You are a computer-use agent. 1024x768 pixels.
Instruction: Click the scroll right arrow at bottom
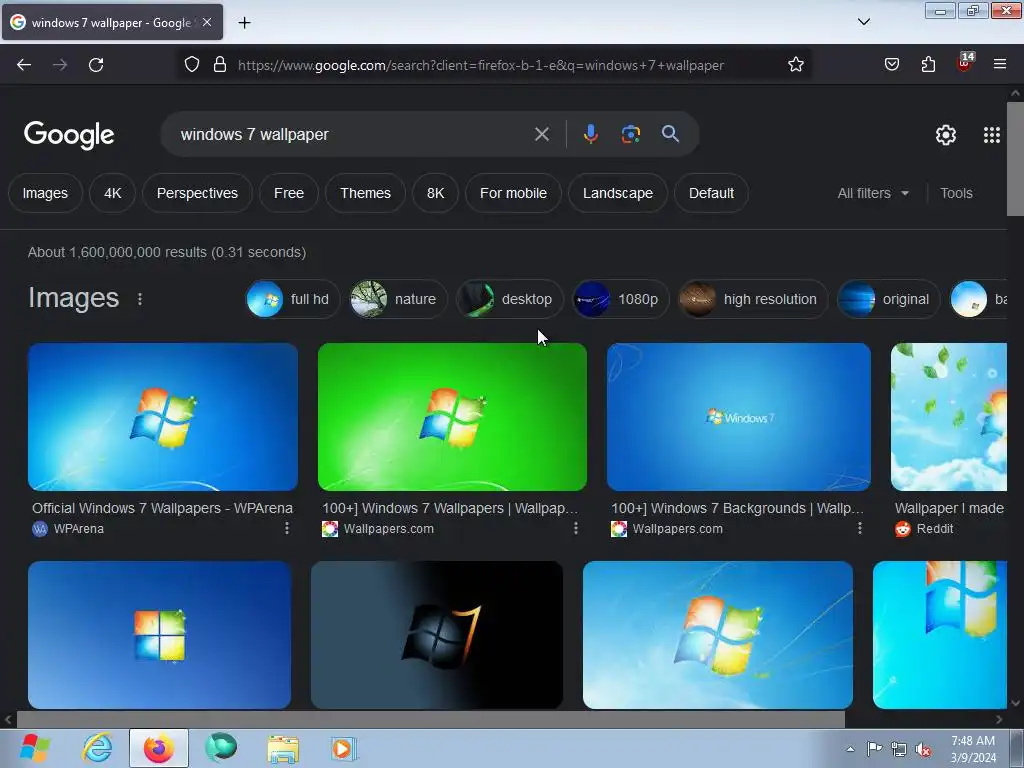pos(999,720)
